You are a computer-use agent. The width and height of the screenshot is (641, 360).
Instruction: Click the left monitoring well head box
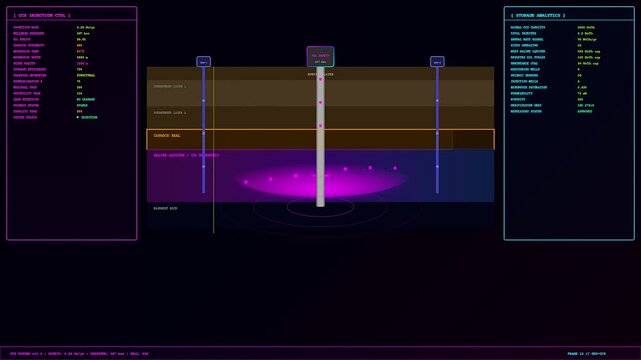(x=204, y=62)
